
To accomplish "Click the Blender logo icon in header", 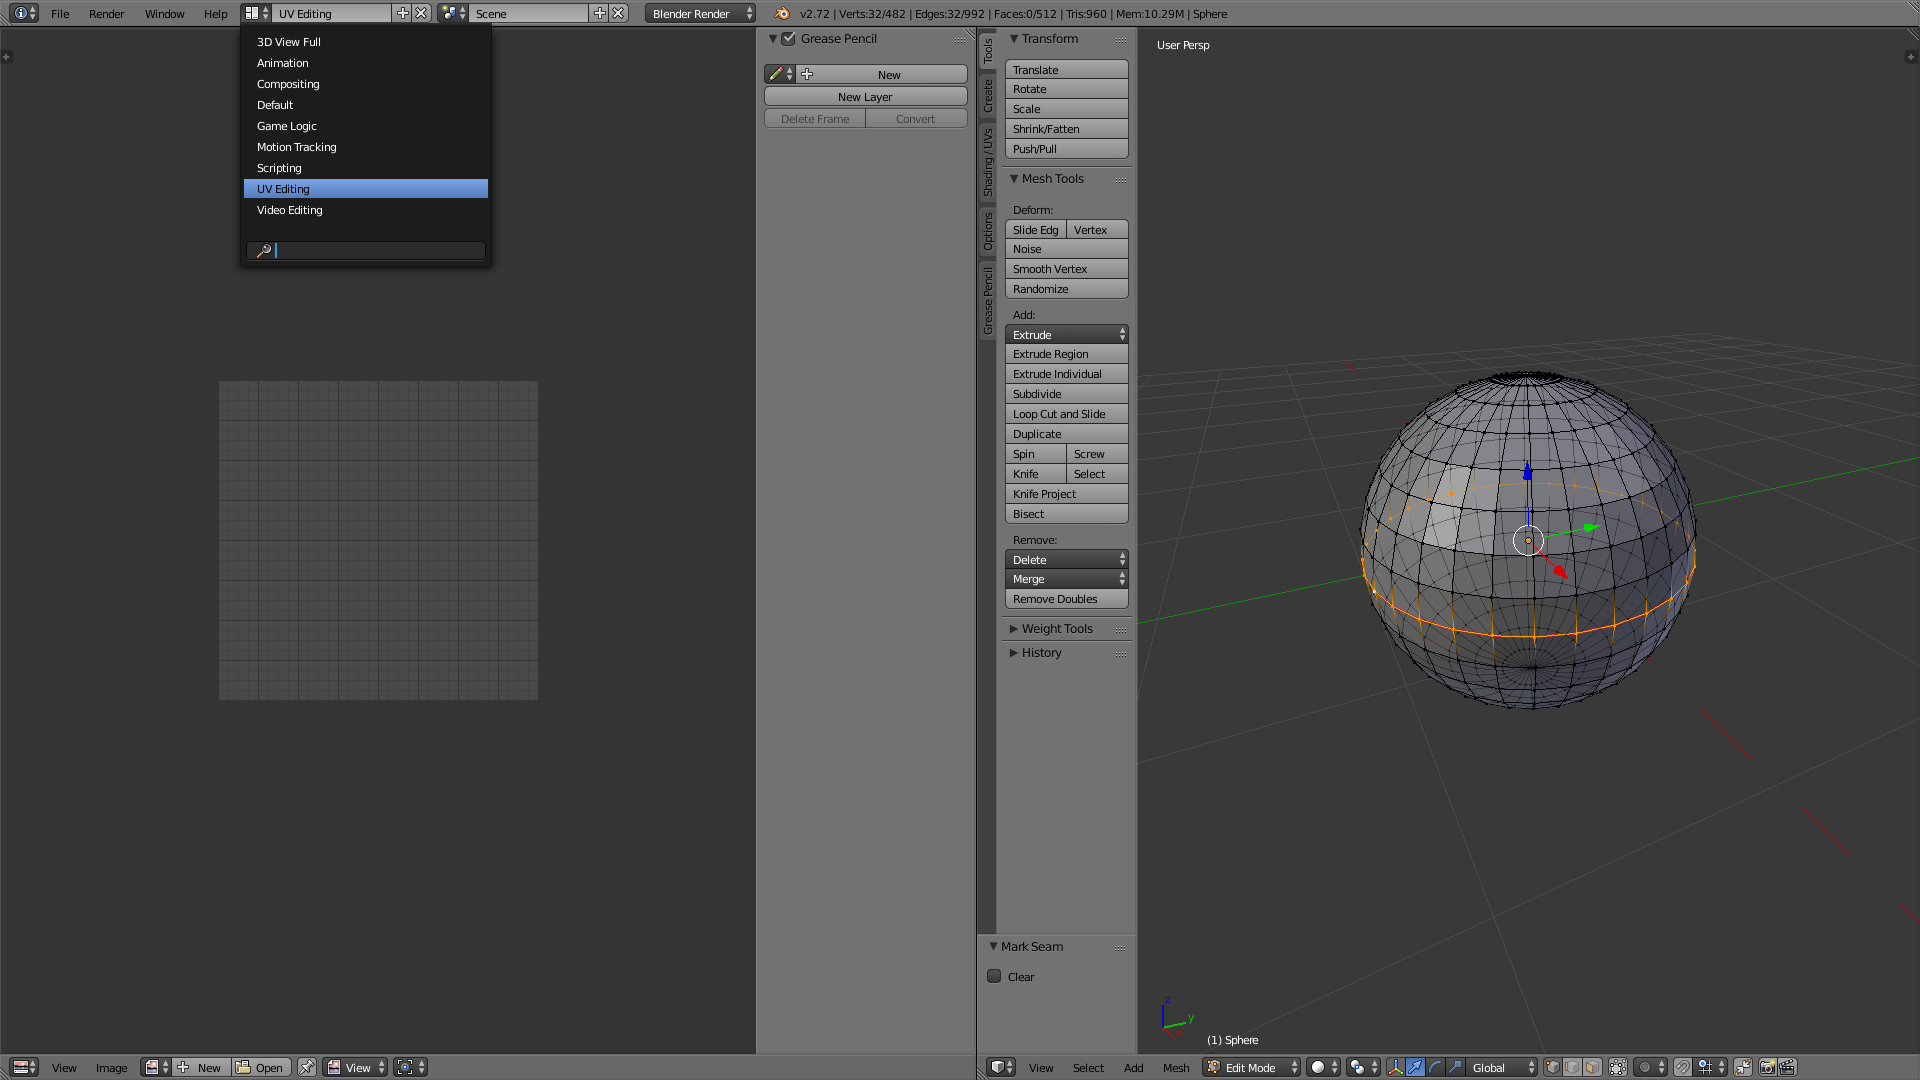I will point(782,13).
